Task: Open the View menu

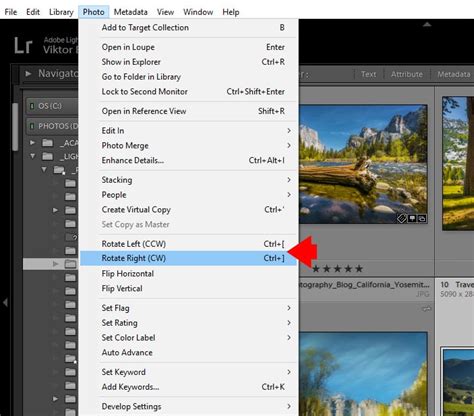Action: 165,12
